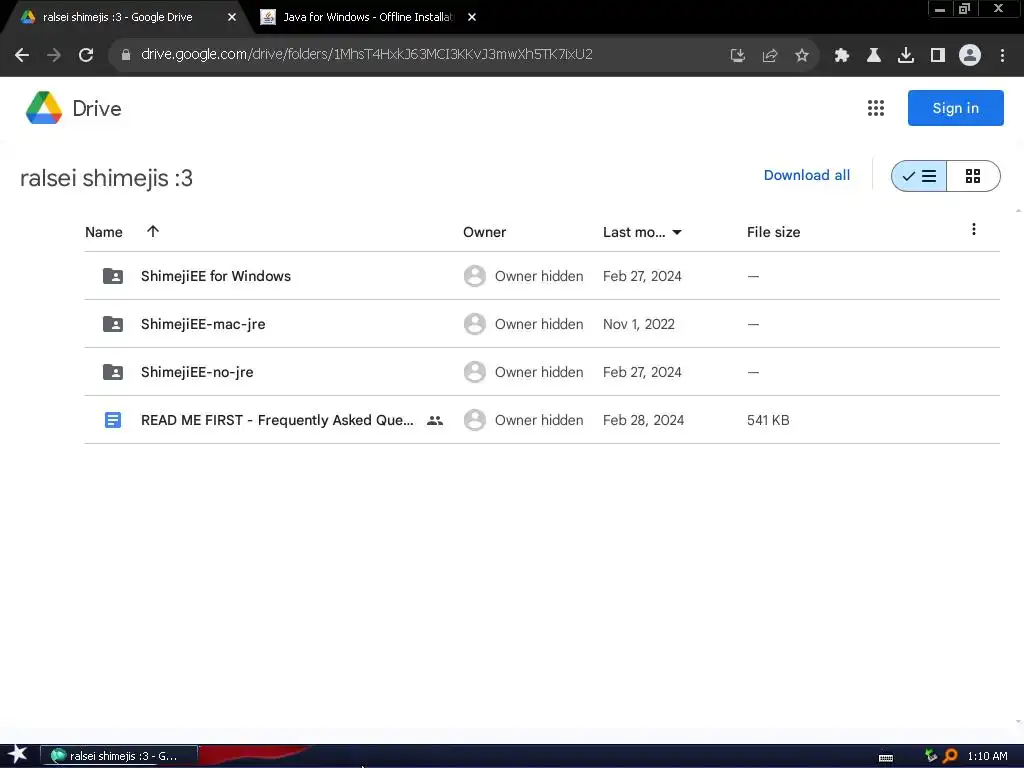Click the padlock site info icon

click(126, 55)
